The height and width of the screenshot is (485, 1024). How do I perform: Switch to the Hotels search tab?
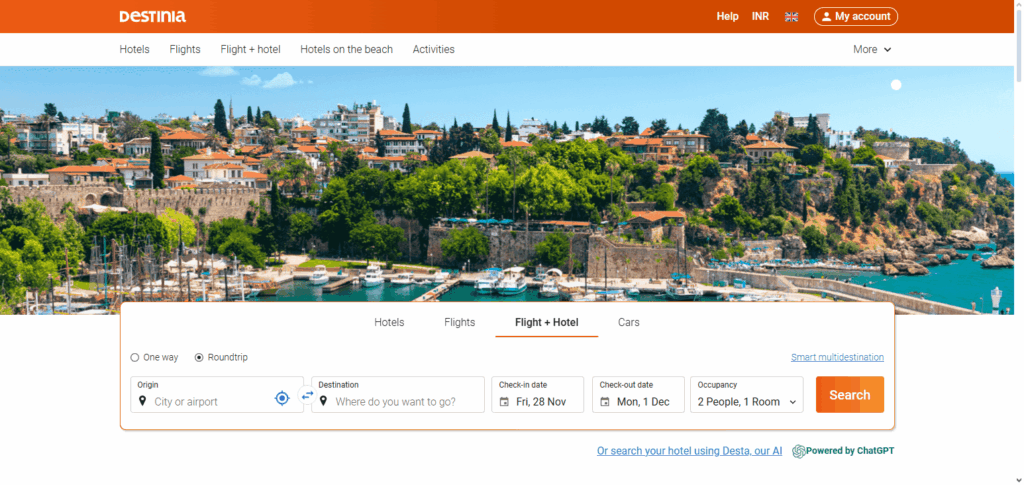[389, 322]
